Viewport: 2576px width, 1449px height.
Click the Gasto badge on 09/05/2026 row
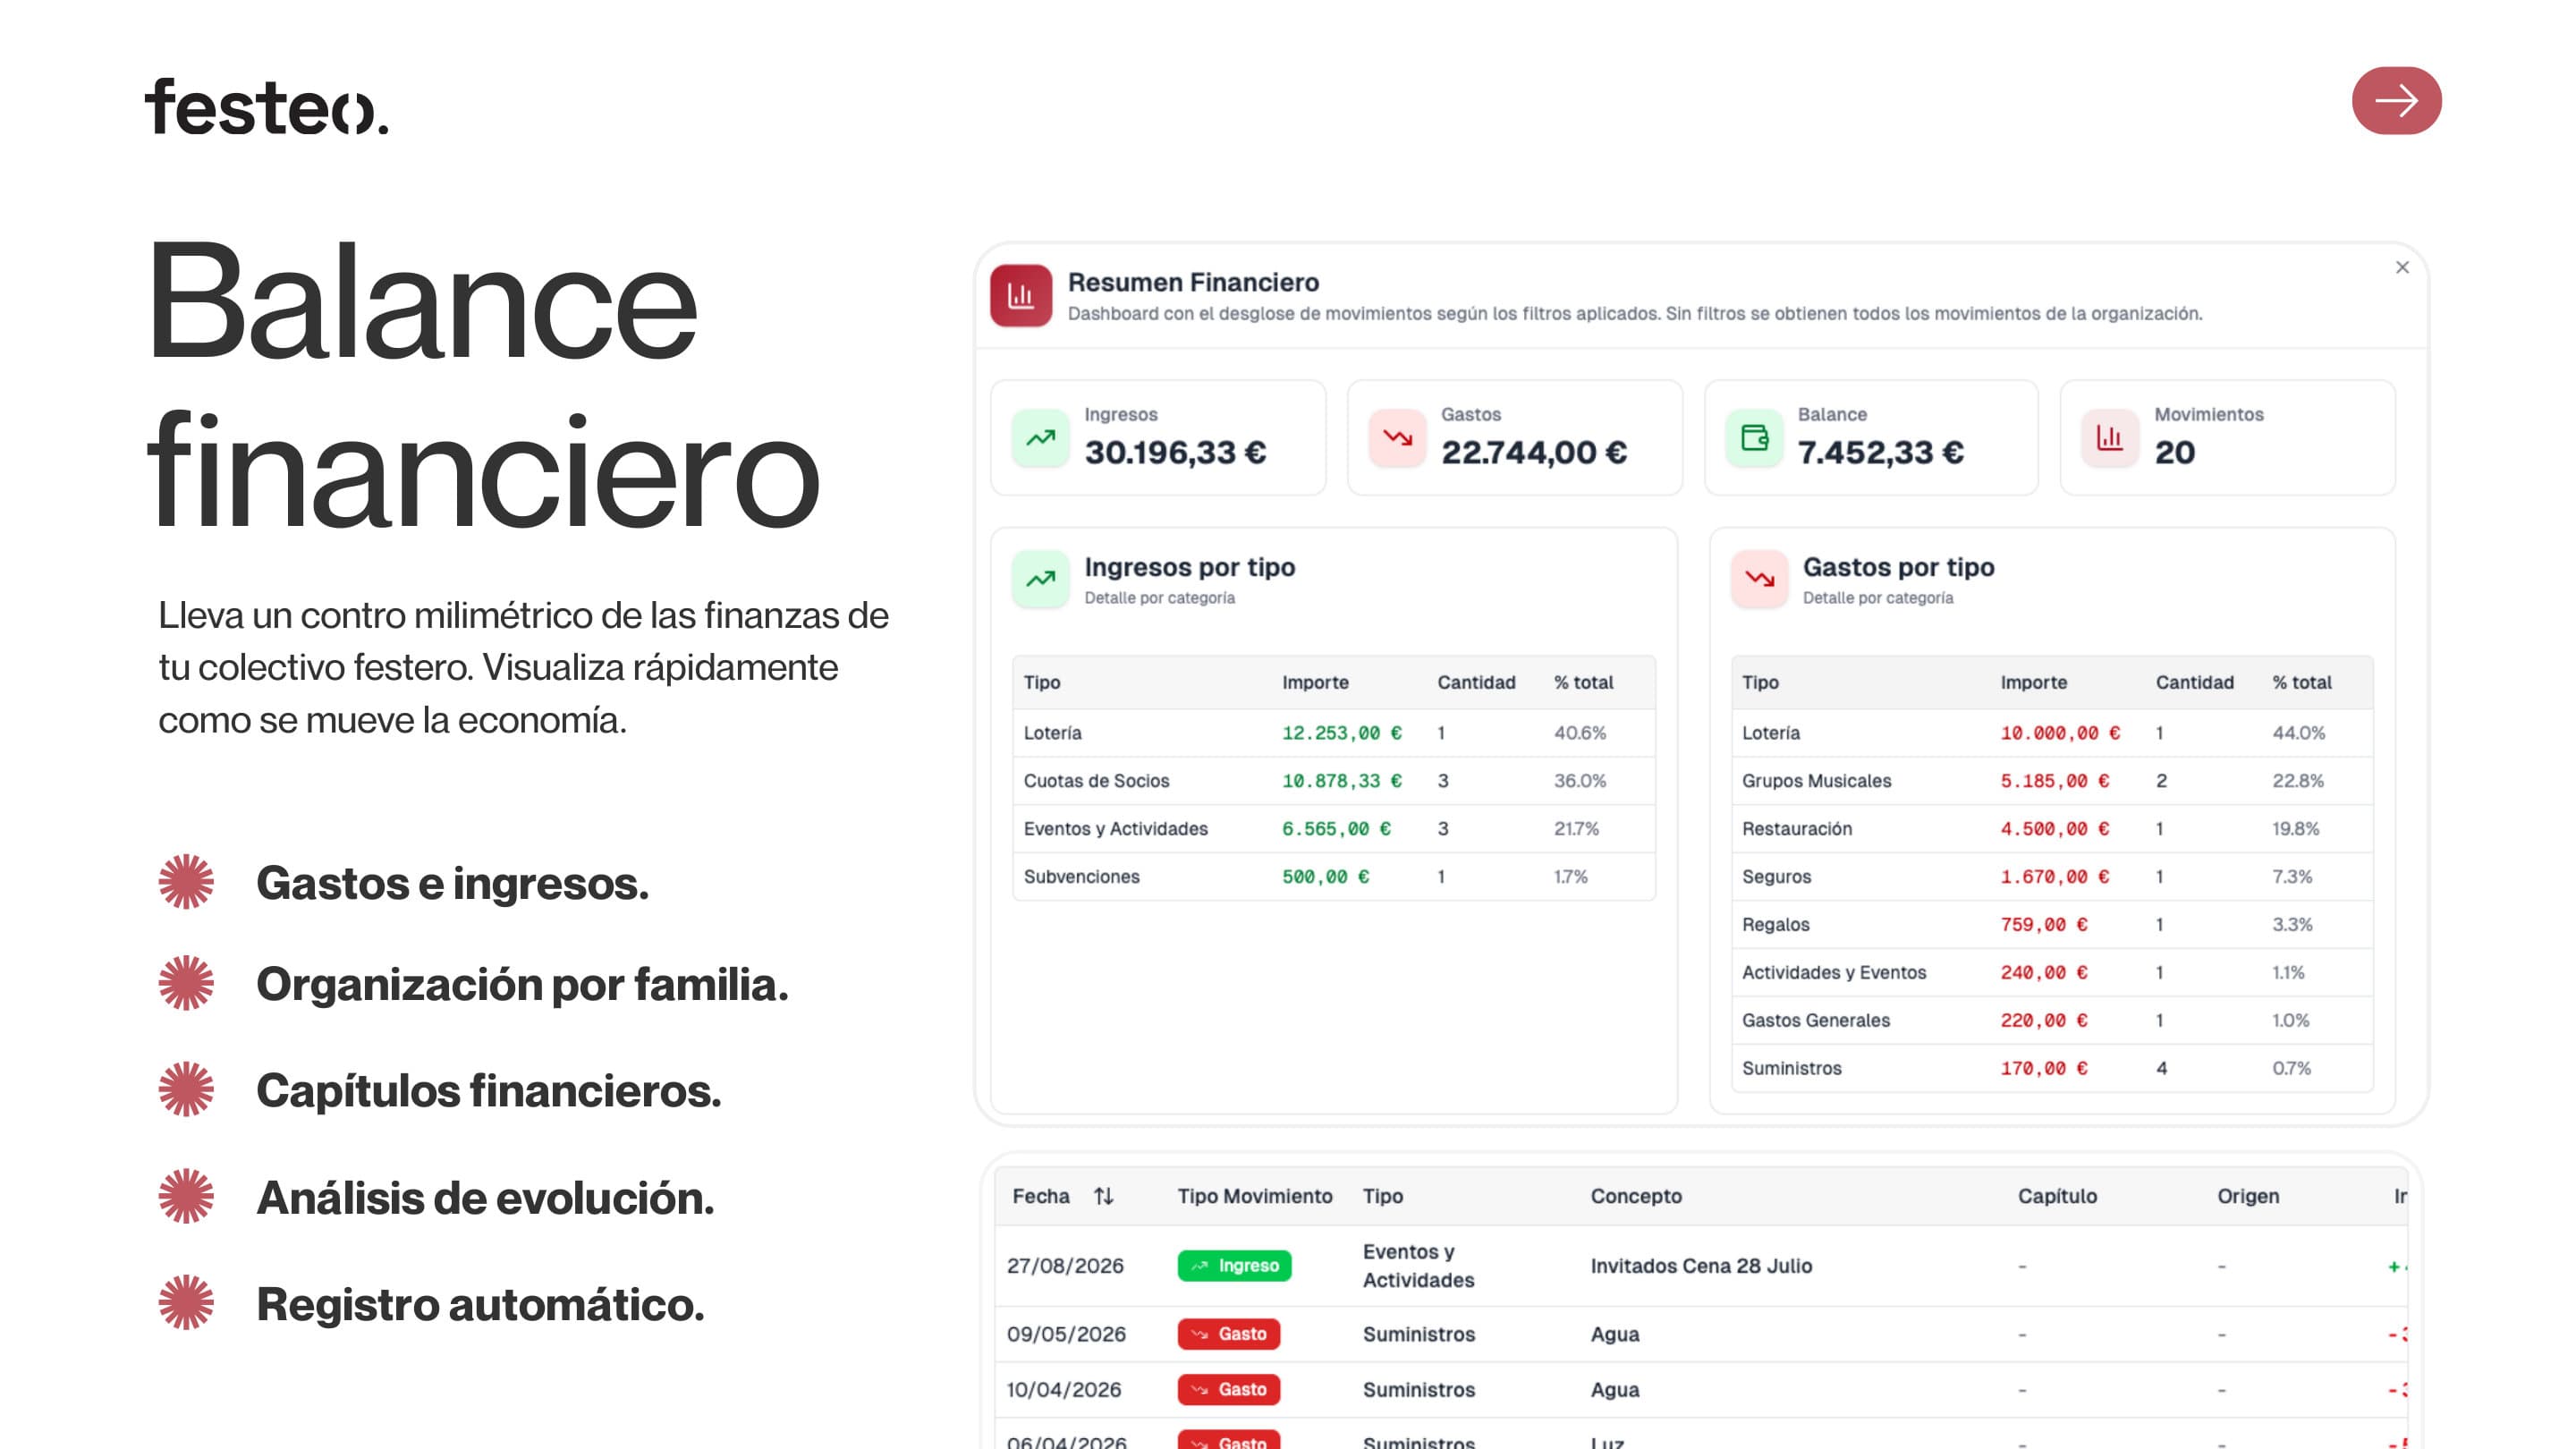(1228, 1334)
